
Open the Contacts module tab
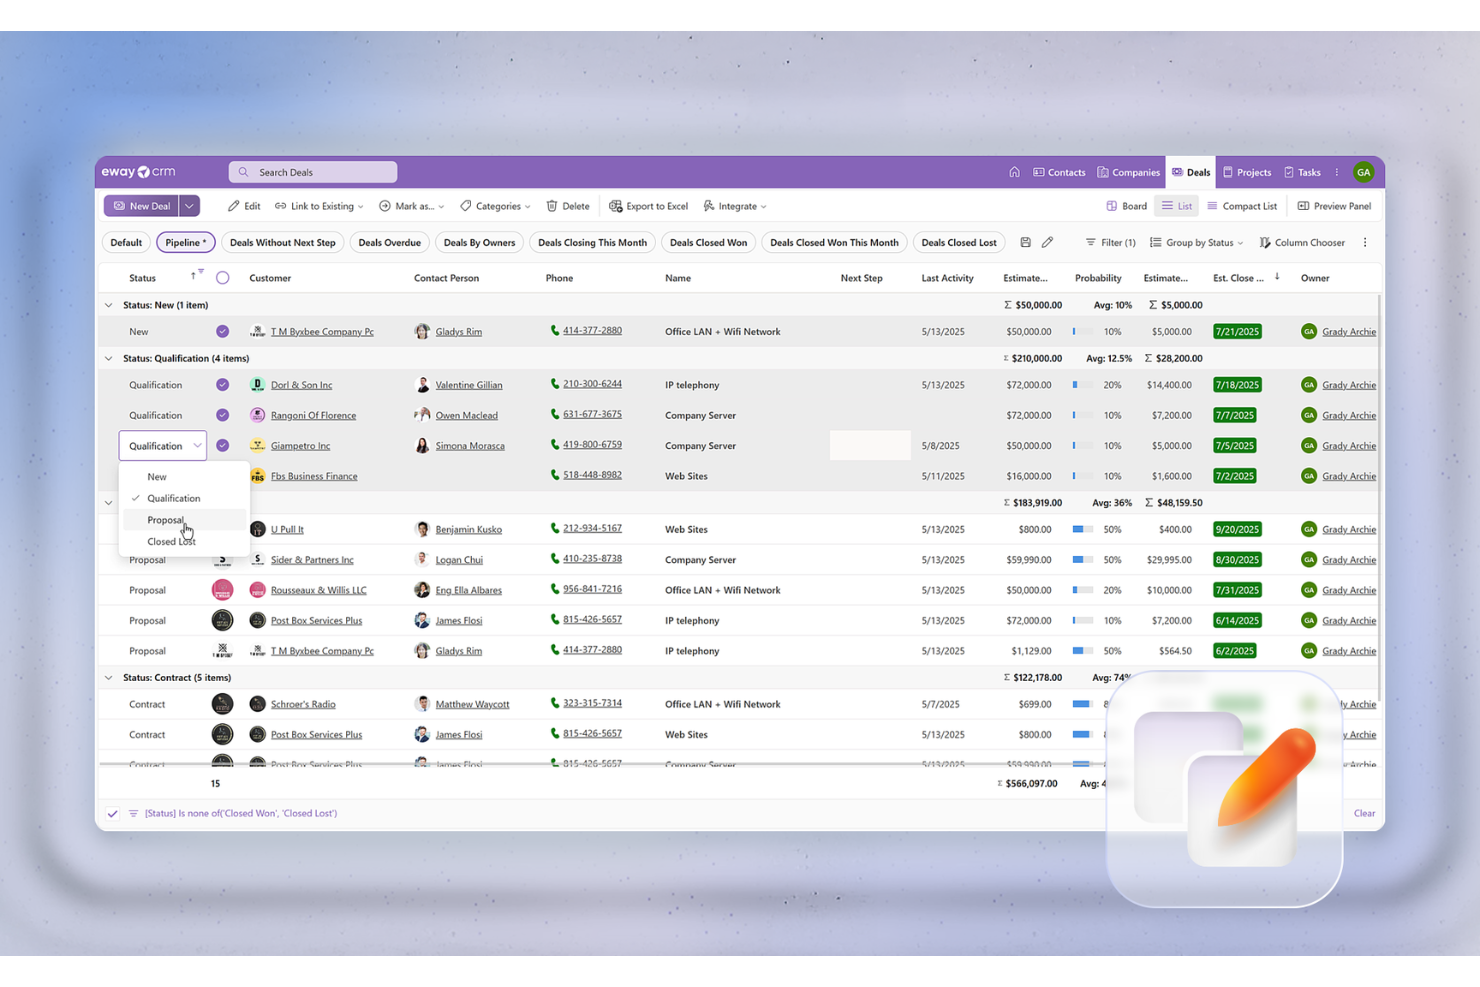(1059, 172)
